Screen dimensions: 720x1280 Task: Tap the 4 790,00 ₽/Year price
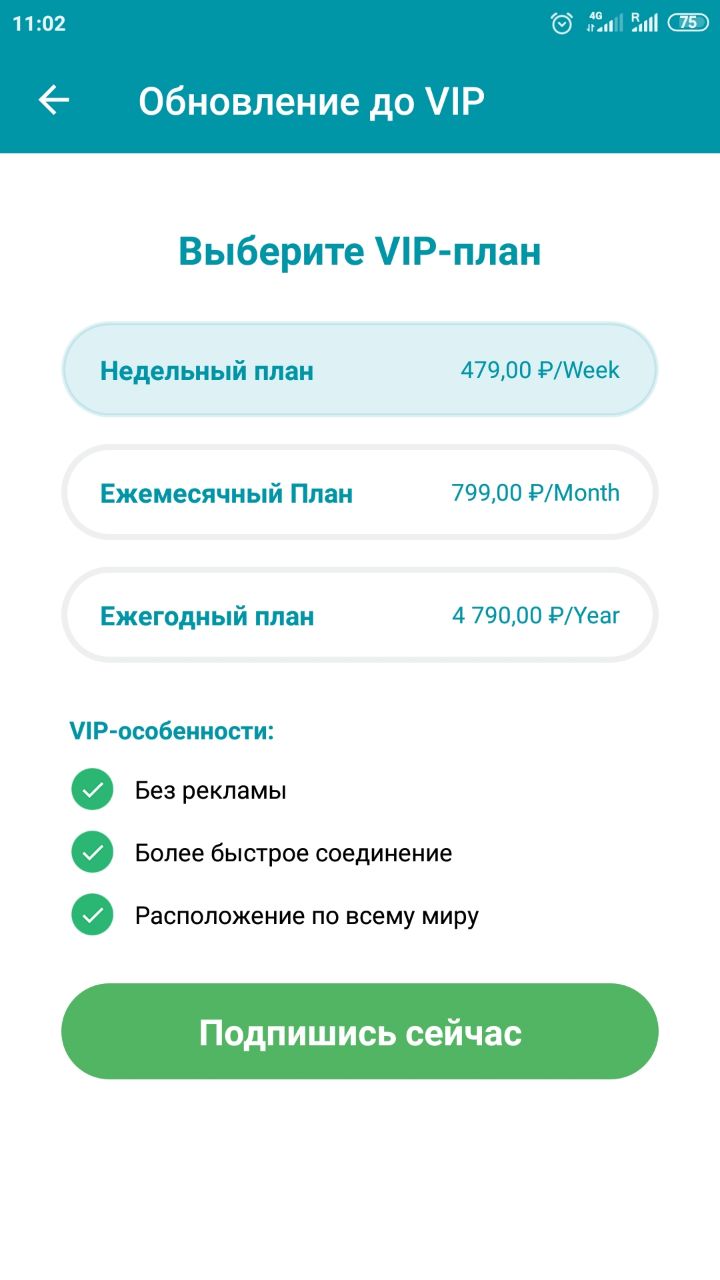[x=535, y=615]
